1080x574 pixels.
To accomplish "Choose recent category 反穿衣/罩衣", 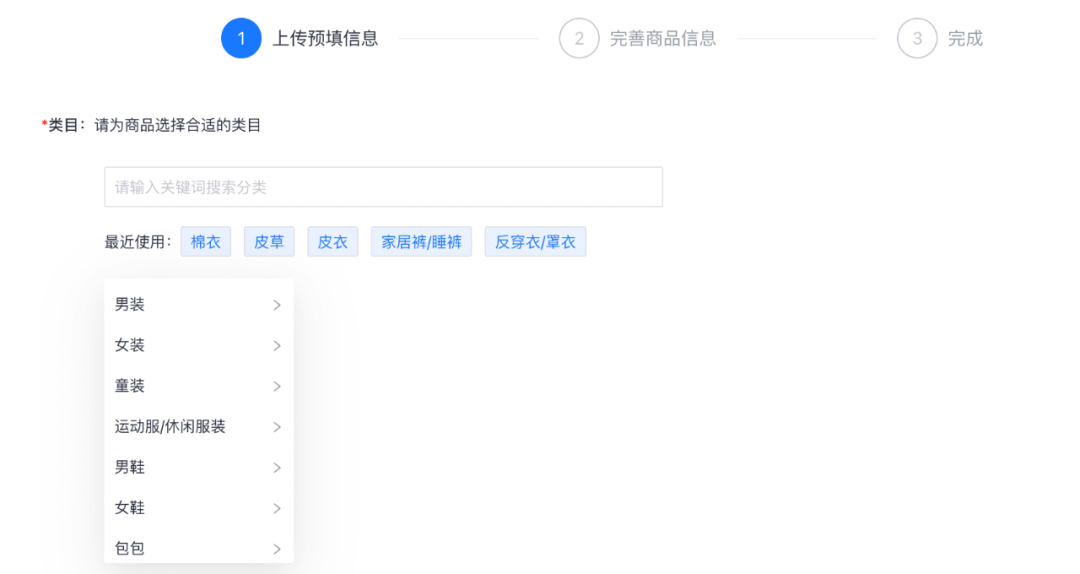I will click(535, 242).
